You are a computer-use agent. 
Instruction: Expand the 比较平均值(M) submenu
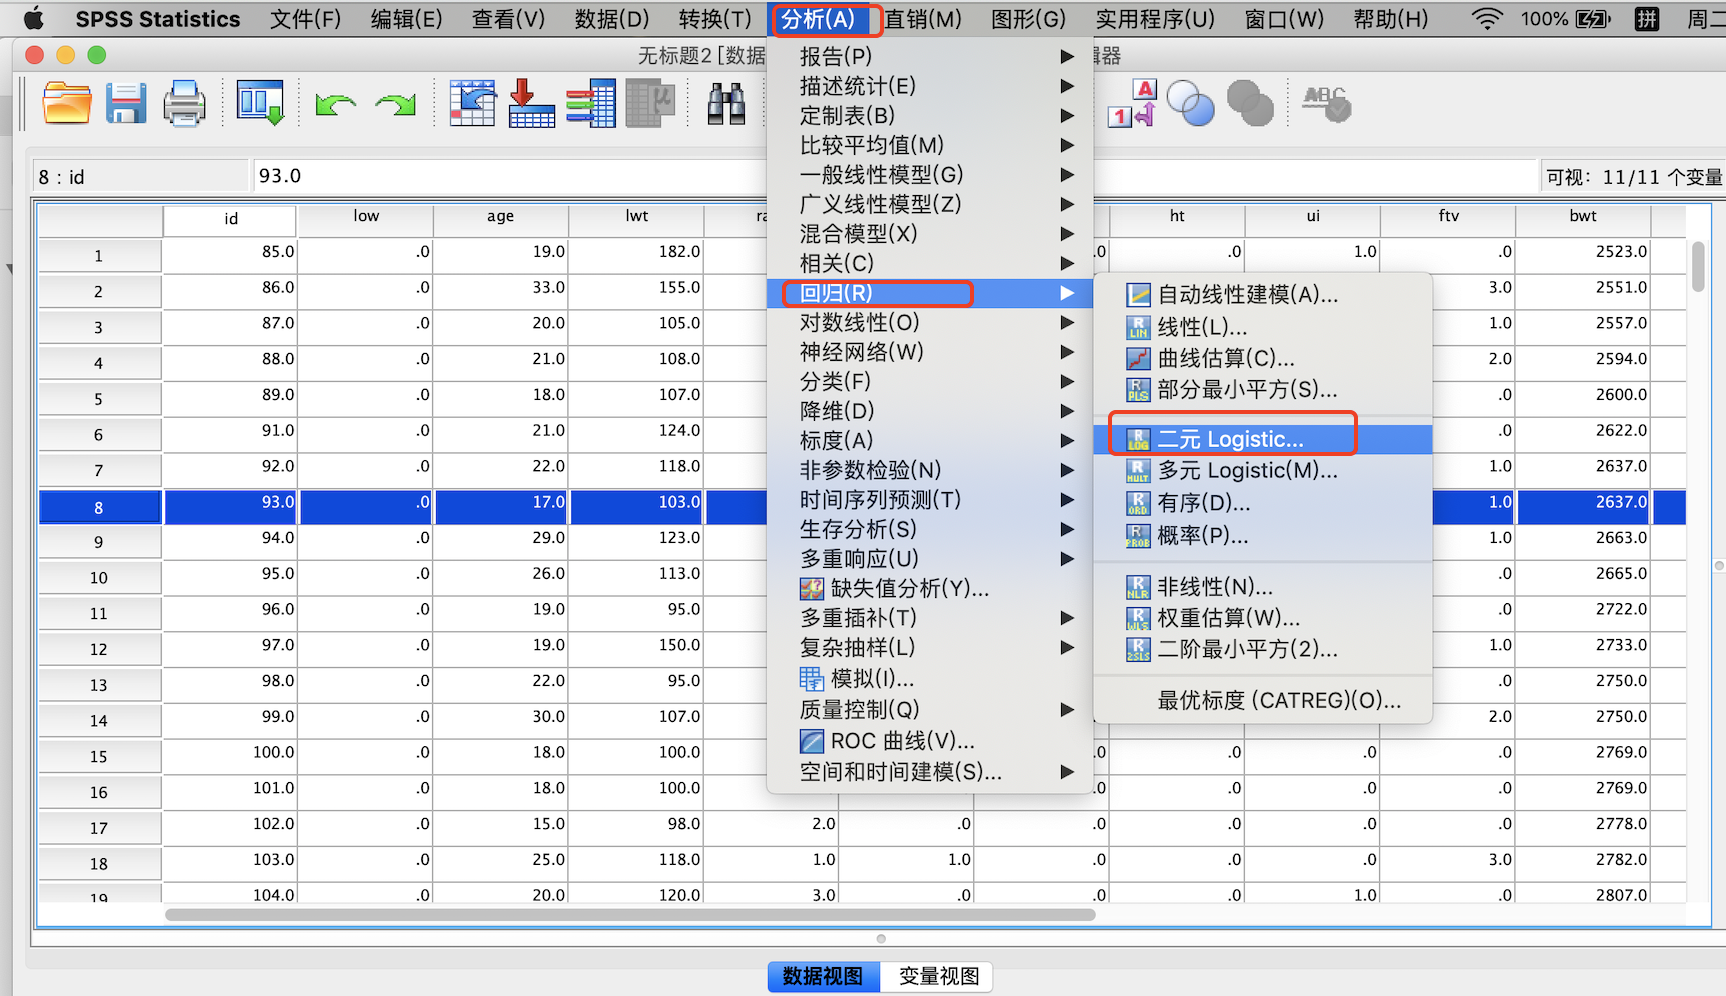[x=929, y=145]
